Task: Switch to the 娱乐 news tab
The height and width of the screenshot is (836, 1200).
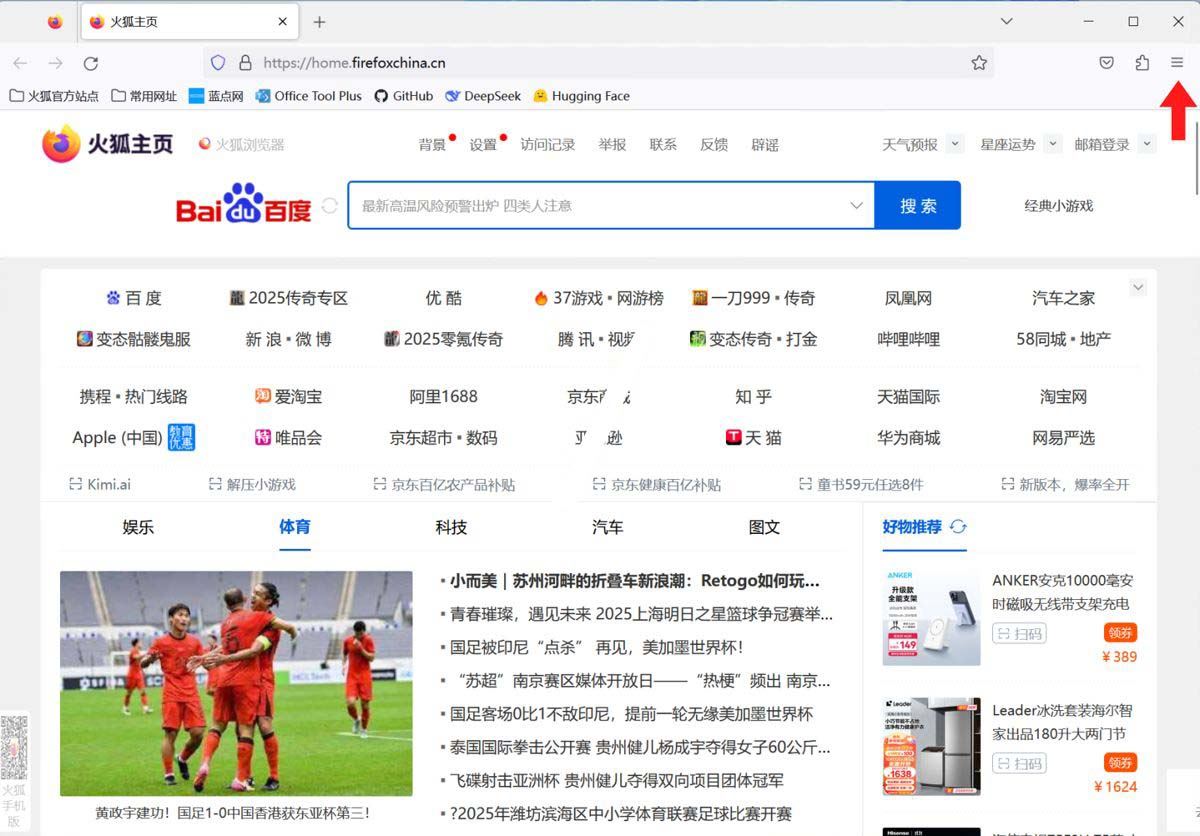Action: [x=138, y=527]
